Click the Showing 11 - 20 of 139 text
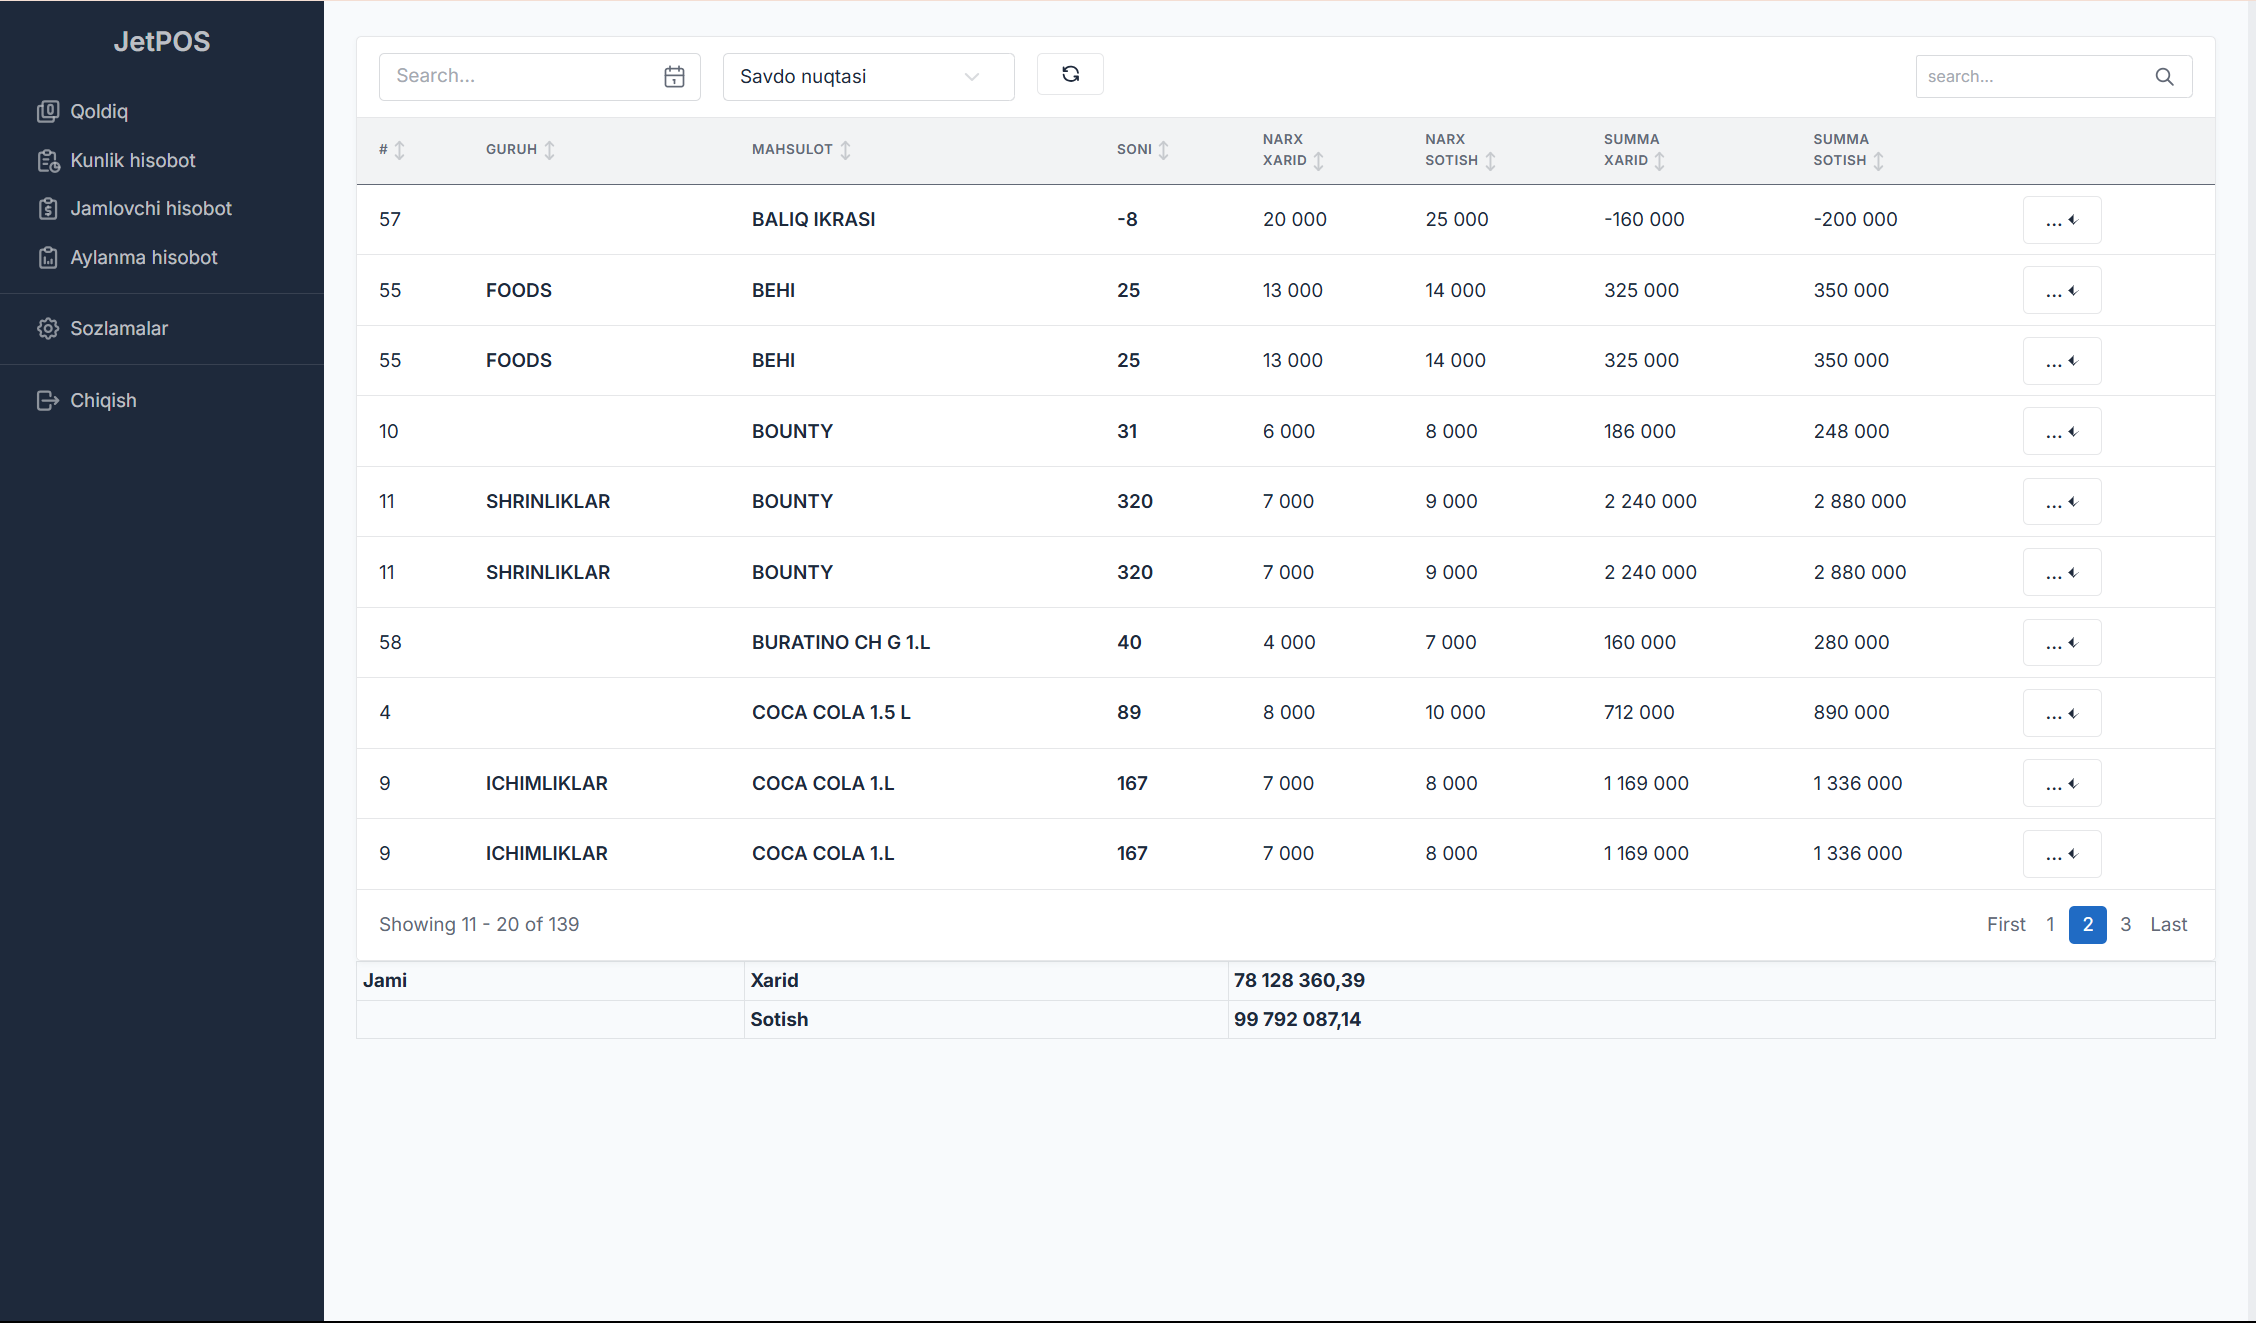The height and width of the screenshot is (1323, 2256). (479, 924)
